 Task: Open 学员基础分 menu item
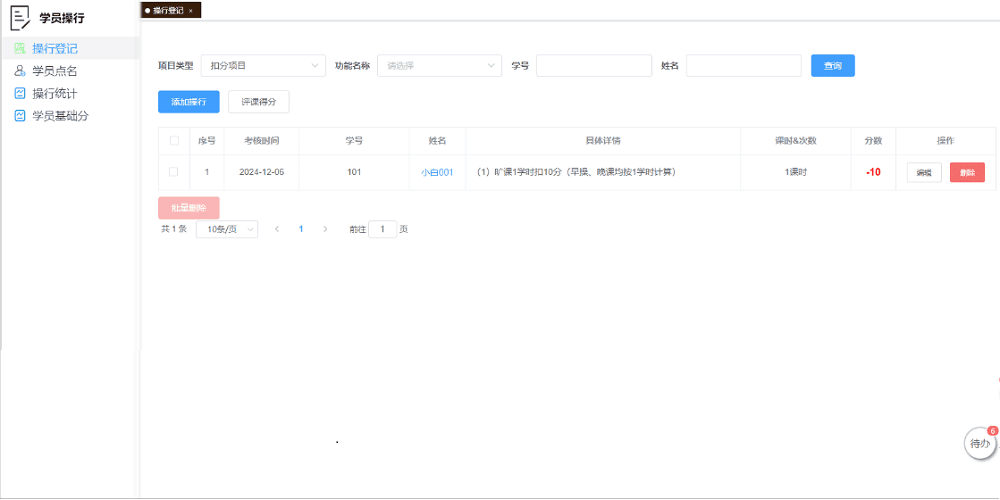pyautogui.click(x=70, y=116)
